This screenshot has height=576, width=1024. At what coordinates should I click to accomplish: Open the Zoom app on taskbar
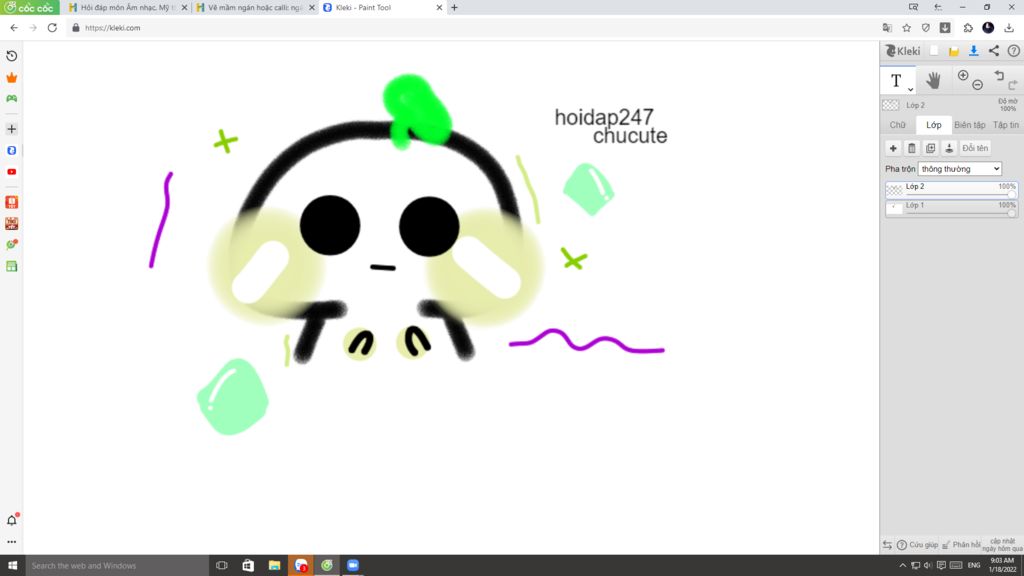point(353,566)
